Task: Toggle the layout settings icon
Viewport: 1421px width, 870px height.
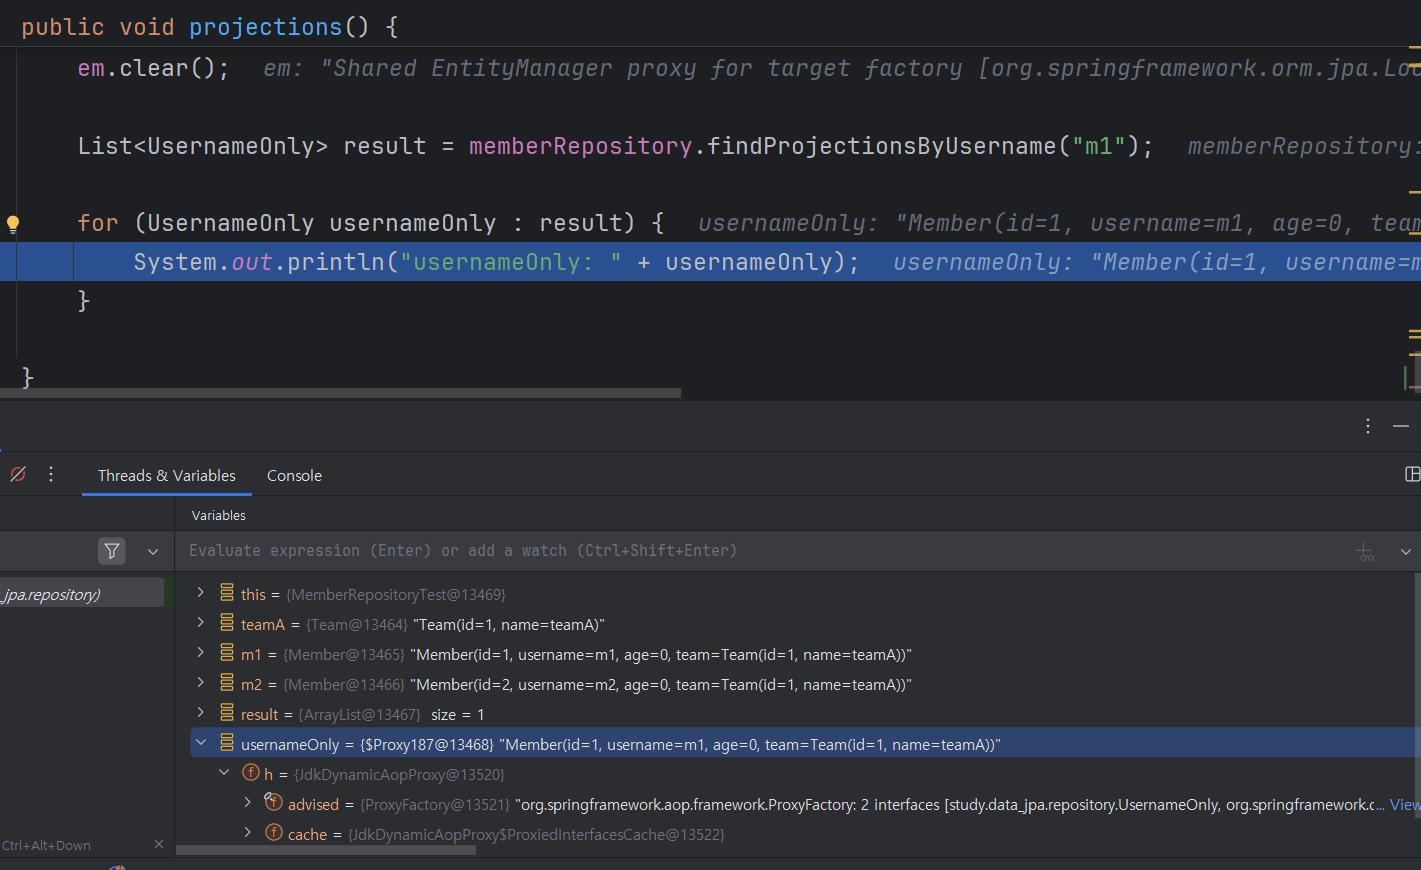Action: pyautogui.click(x=1412, y=474)
